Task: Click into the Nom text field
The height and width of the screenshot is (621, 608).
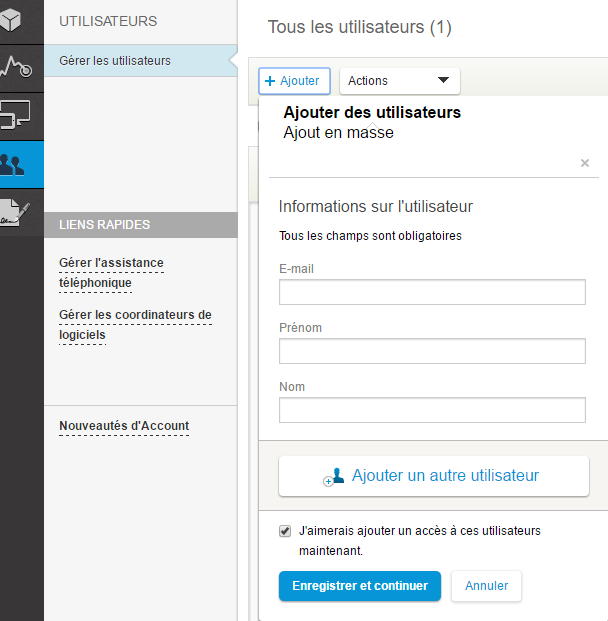Action: click(432, 410)
